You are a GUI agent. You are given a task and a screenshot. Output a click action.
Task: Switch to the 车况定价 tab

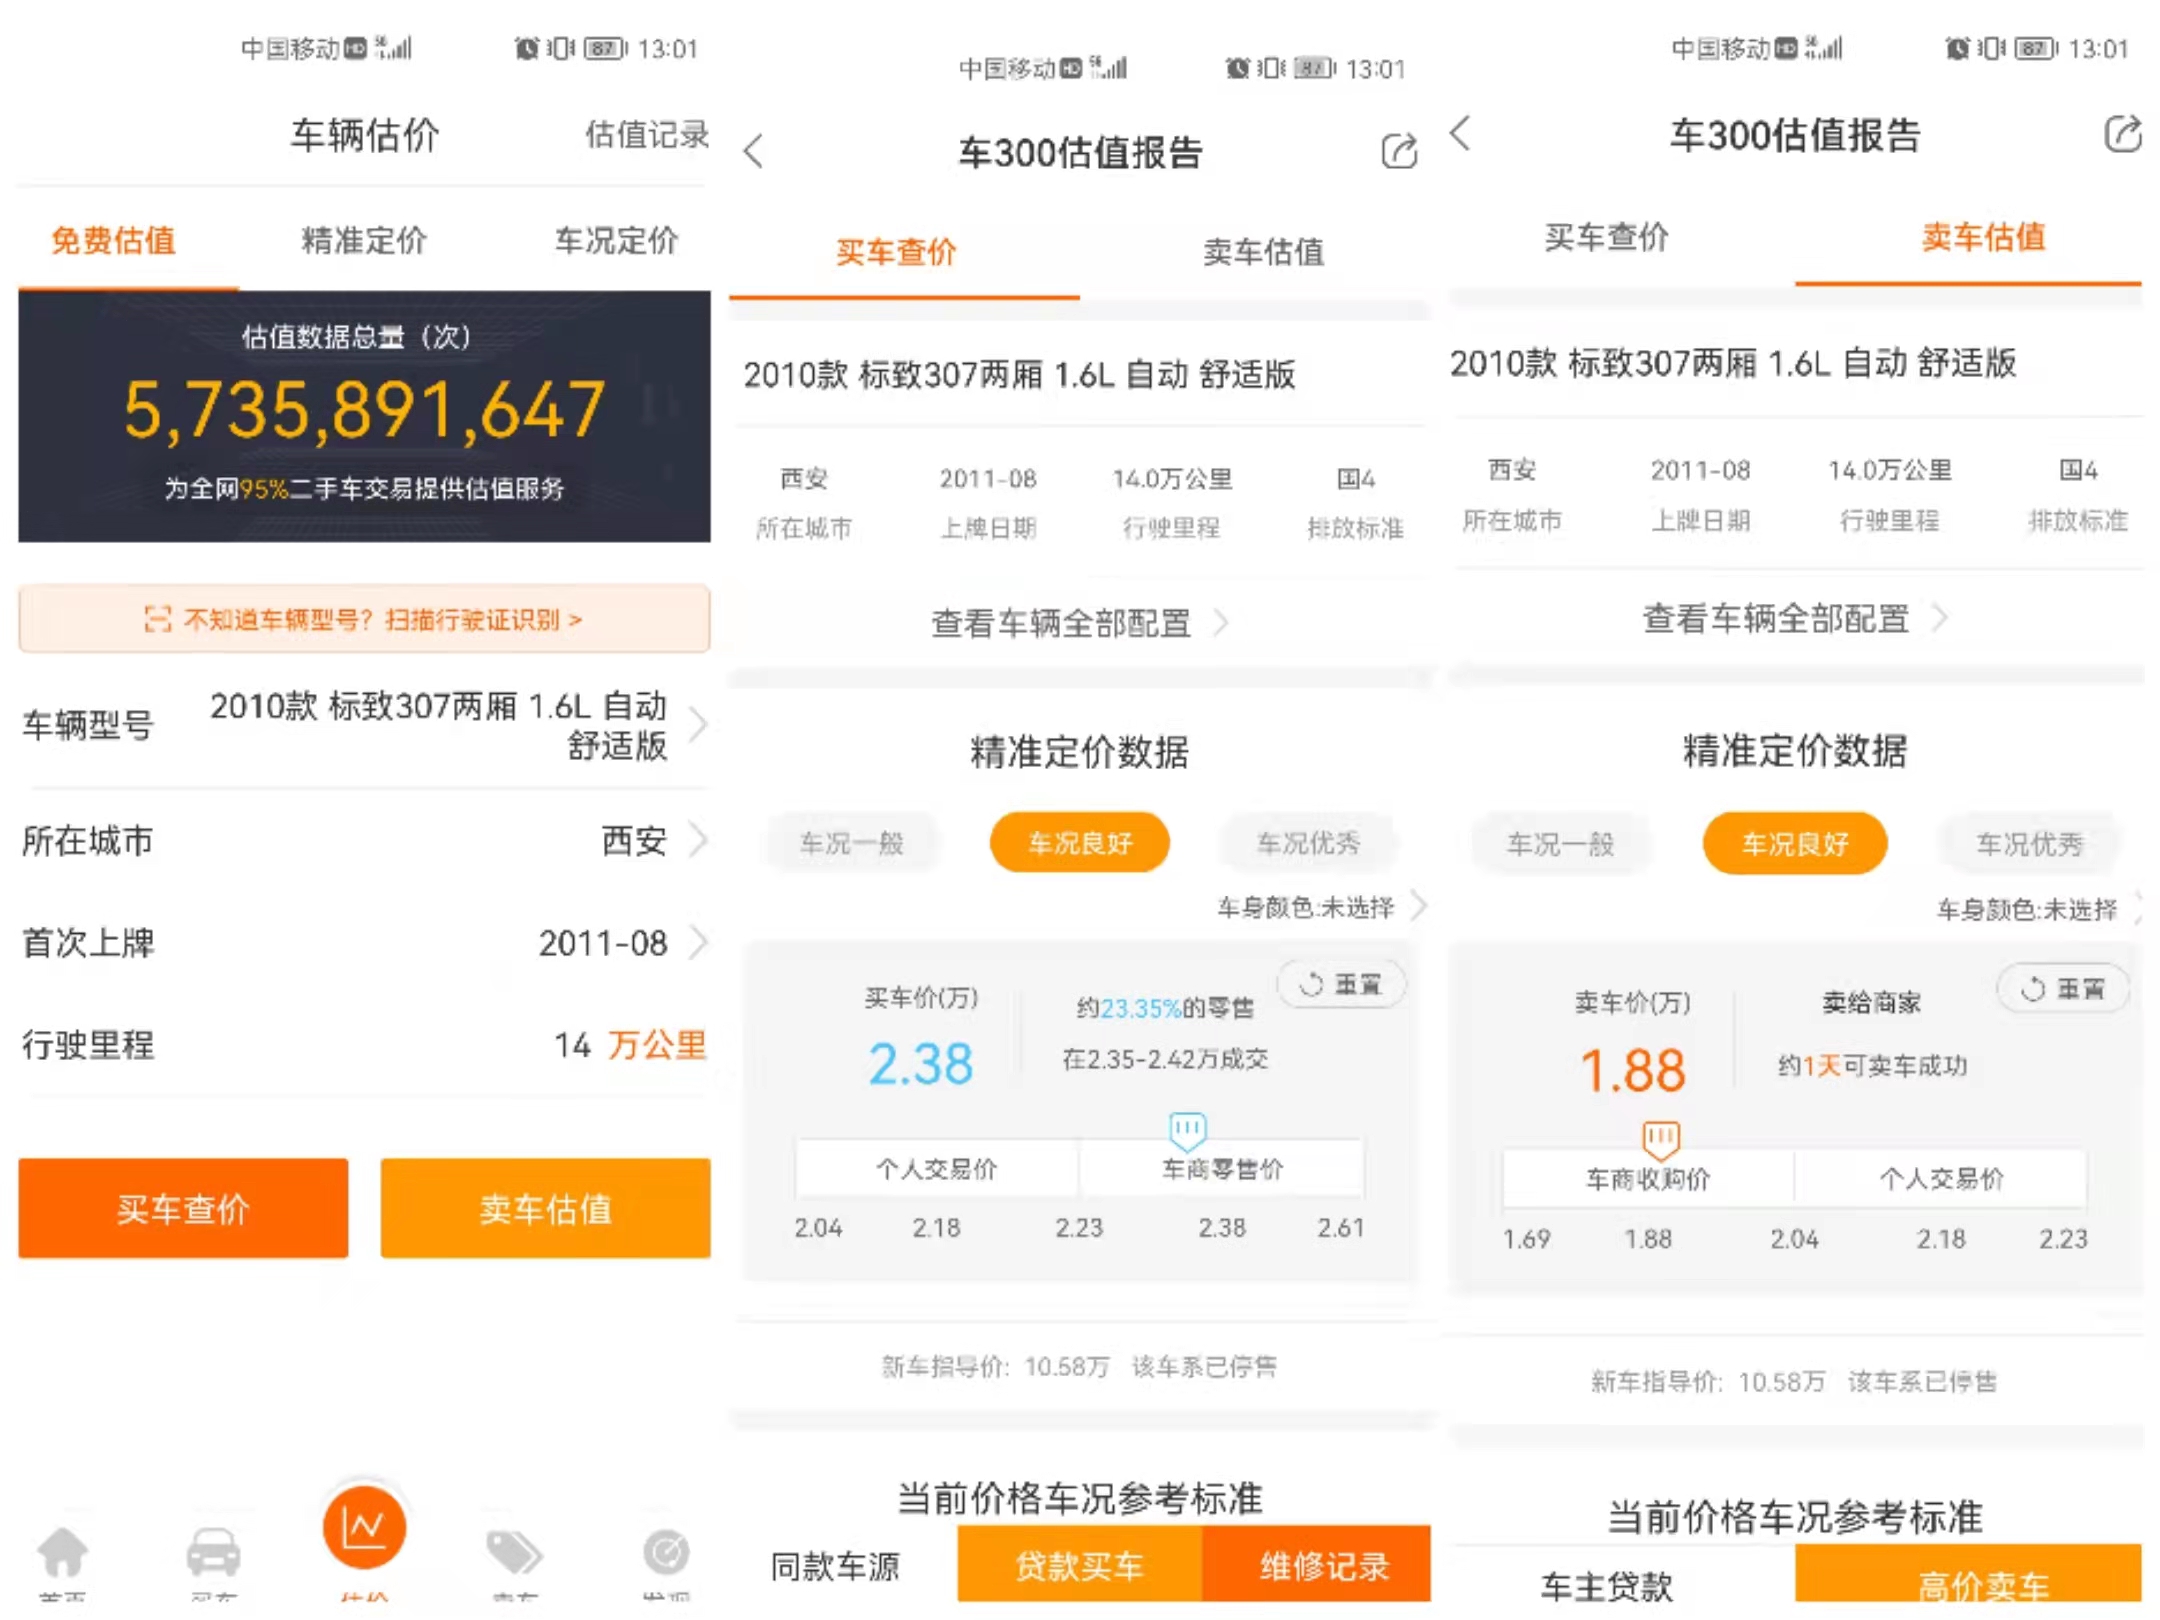coord(616,240)
